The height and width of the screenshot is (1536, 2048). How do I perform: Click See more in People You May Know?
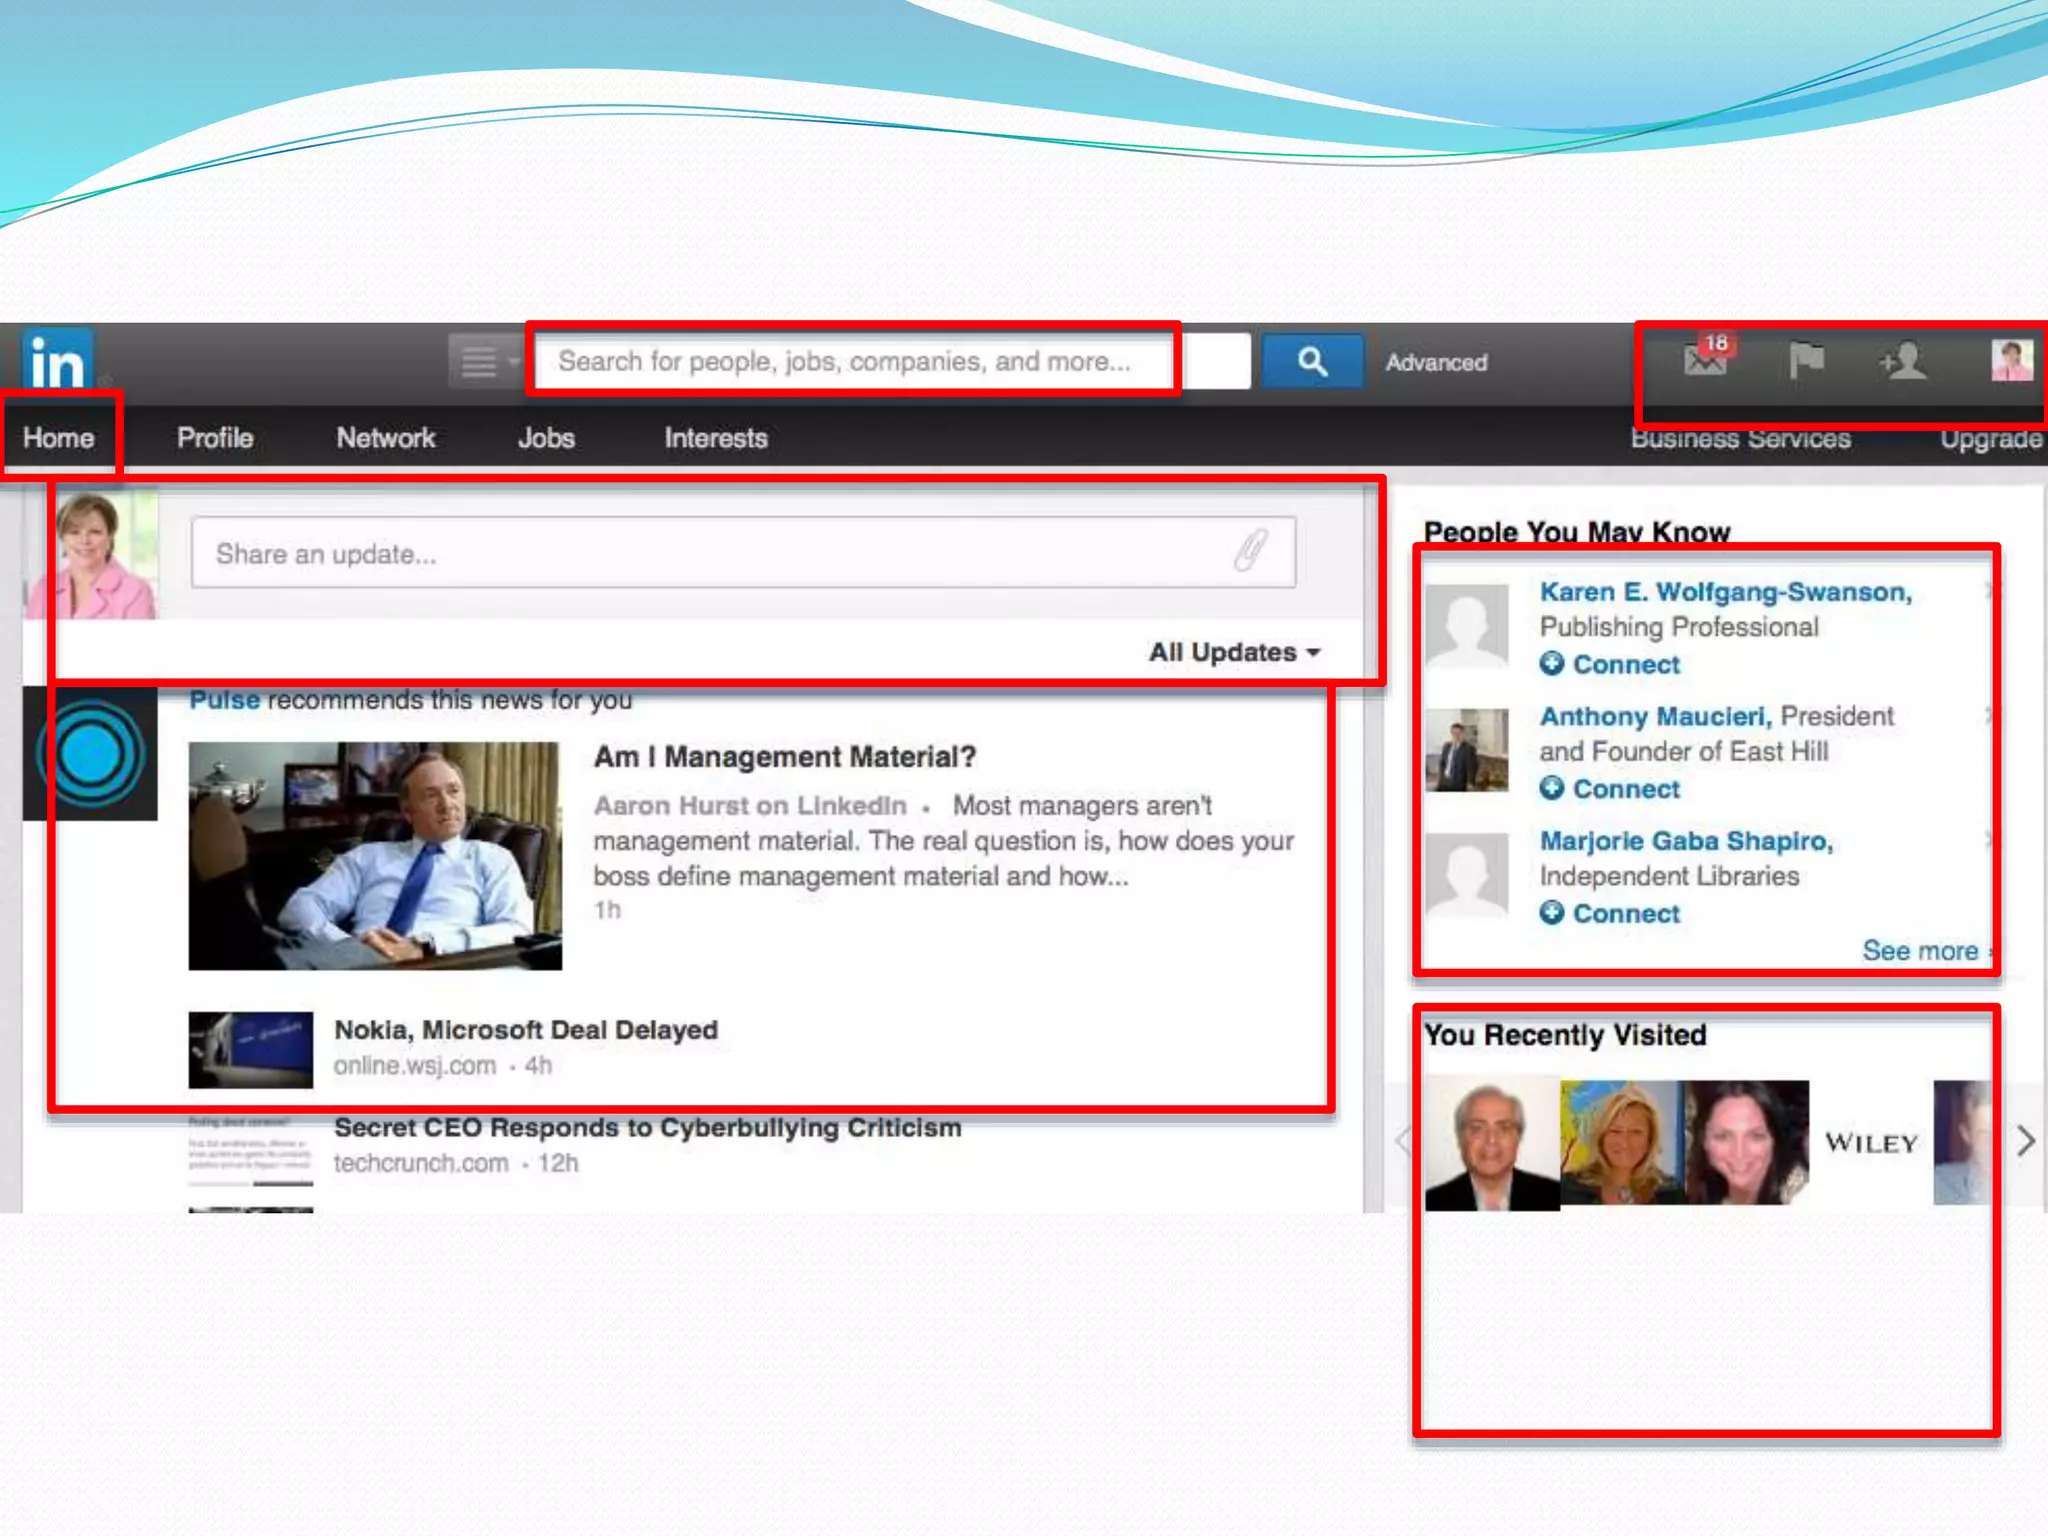coord(1921,950)
